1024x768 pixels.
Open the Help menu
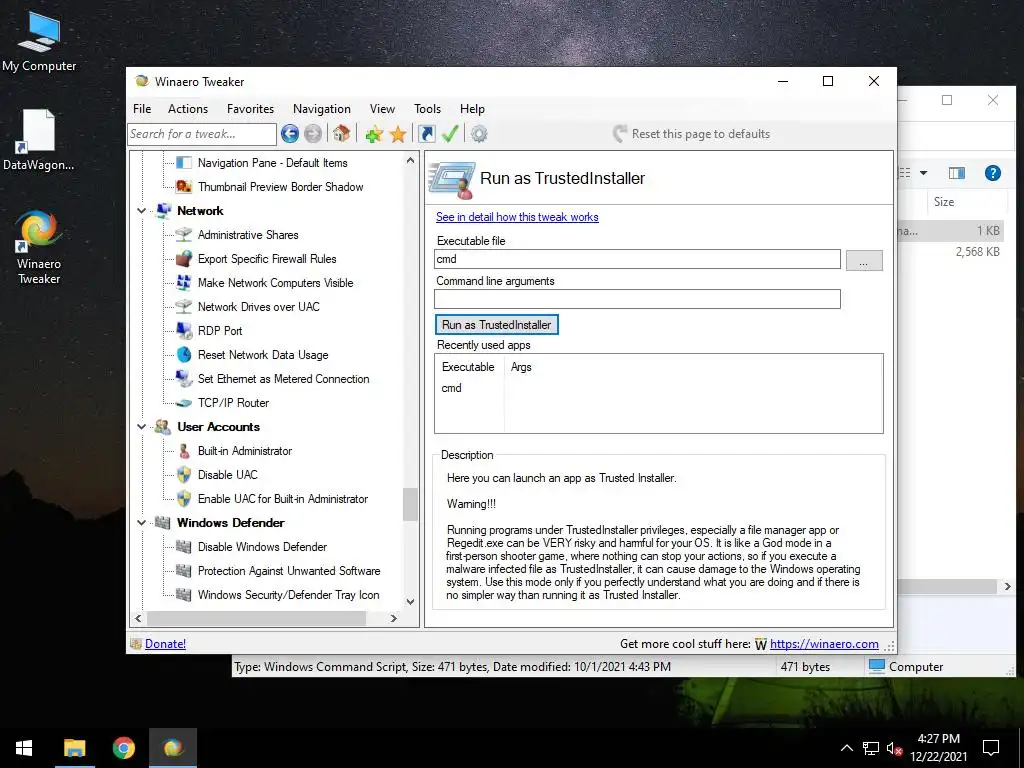472,109
